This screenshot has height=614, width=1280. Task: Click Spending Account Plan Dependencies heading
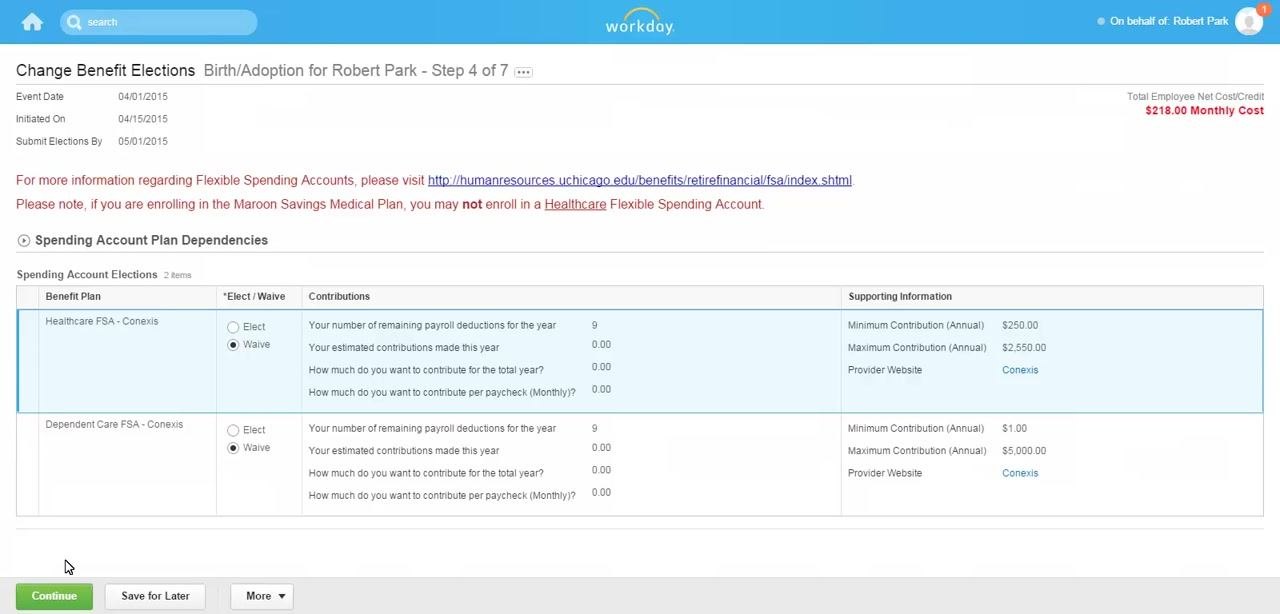pyautogui.click(x=151, y=240)
